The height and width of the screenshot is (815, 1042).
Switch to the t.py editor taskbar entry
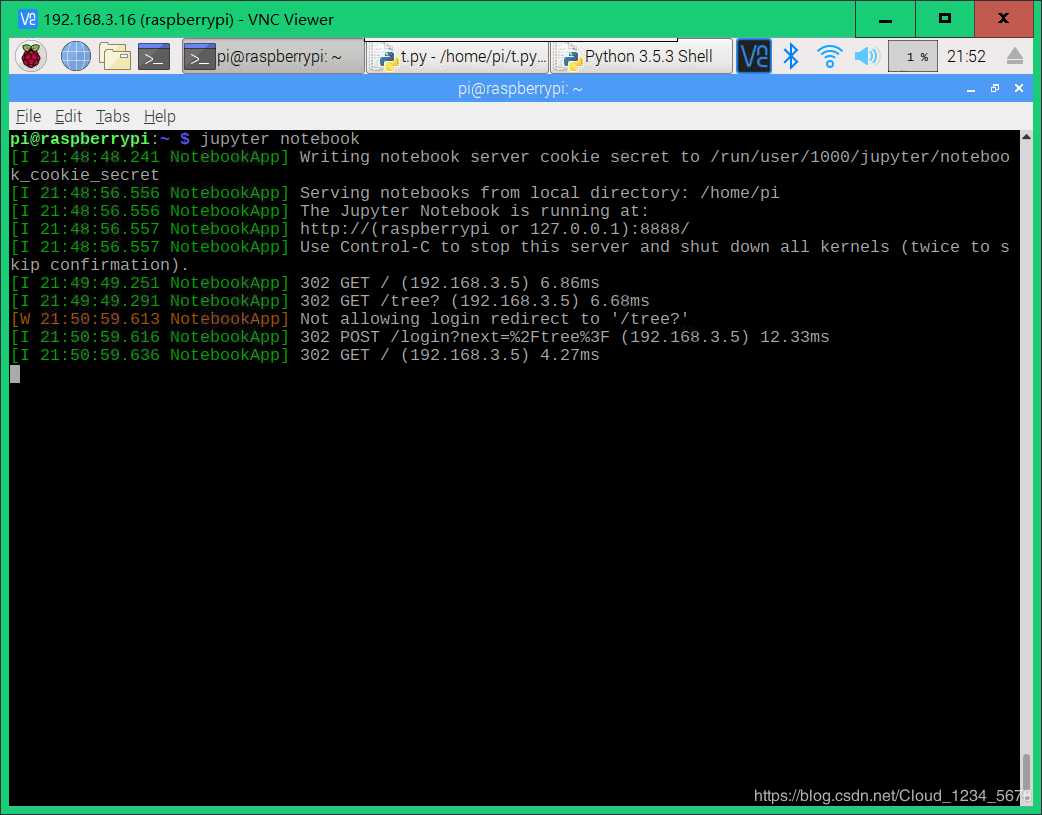[457, 57]
